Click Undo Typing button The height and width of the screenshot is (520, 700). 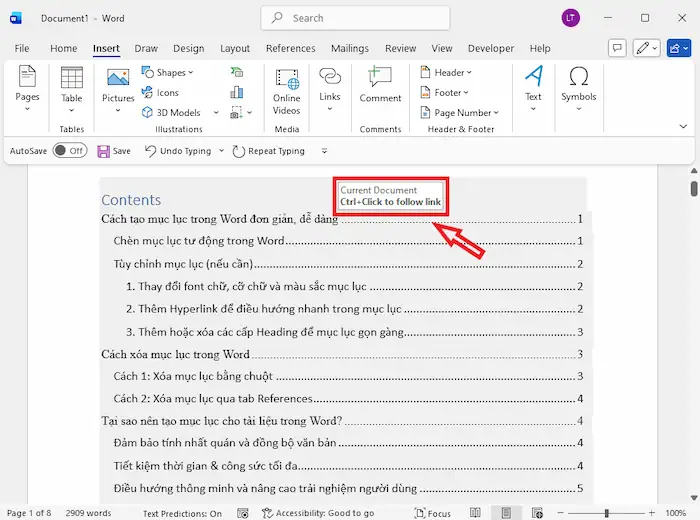pyautogui.click(x=178, y=151)
